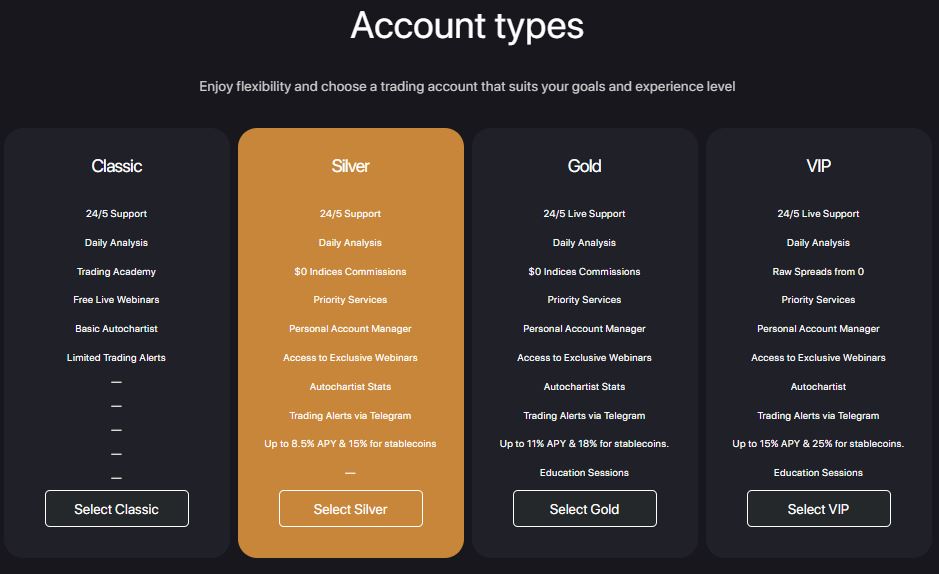This screenshot has width=939, height=574.
Task: Pick the Select Gold button
Action: (x=584, y=509)
